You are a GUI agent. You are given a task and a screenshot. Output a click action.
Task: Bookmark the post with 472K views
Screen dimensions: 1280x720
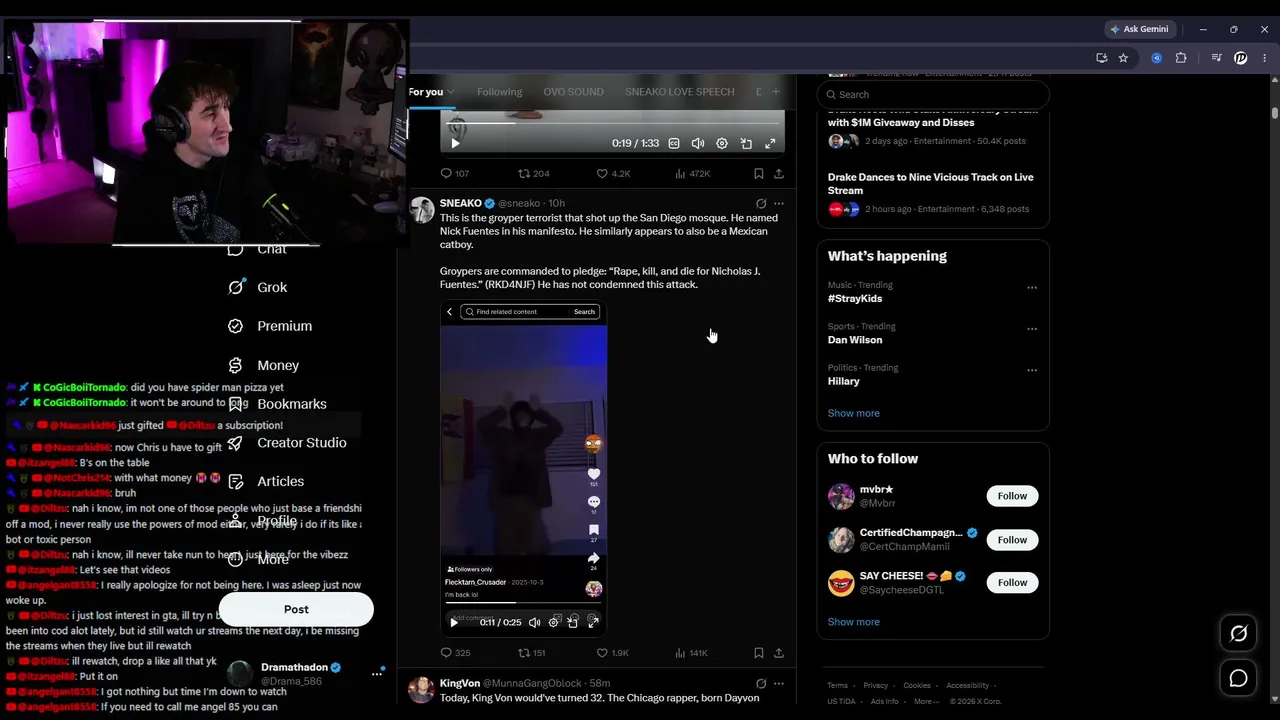coord(759,173)
